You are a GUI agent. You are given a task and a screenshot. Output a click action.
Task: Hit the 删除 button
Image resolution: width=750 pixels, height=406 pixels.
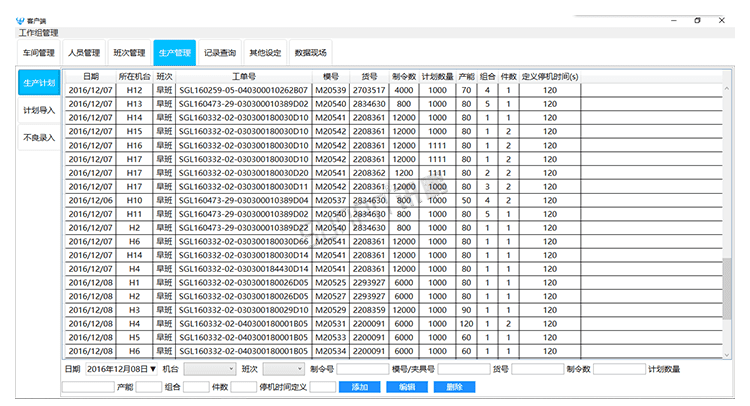[455, 387]
